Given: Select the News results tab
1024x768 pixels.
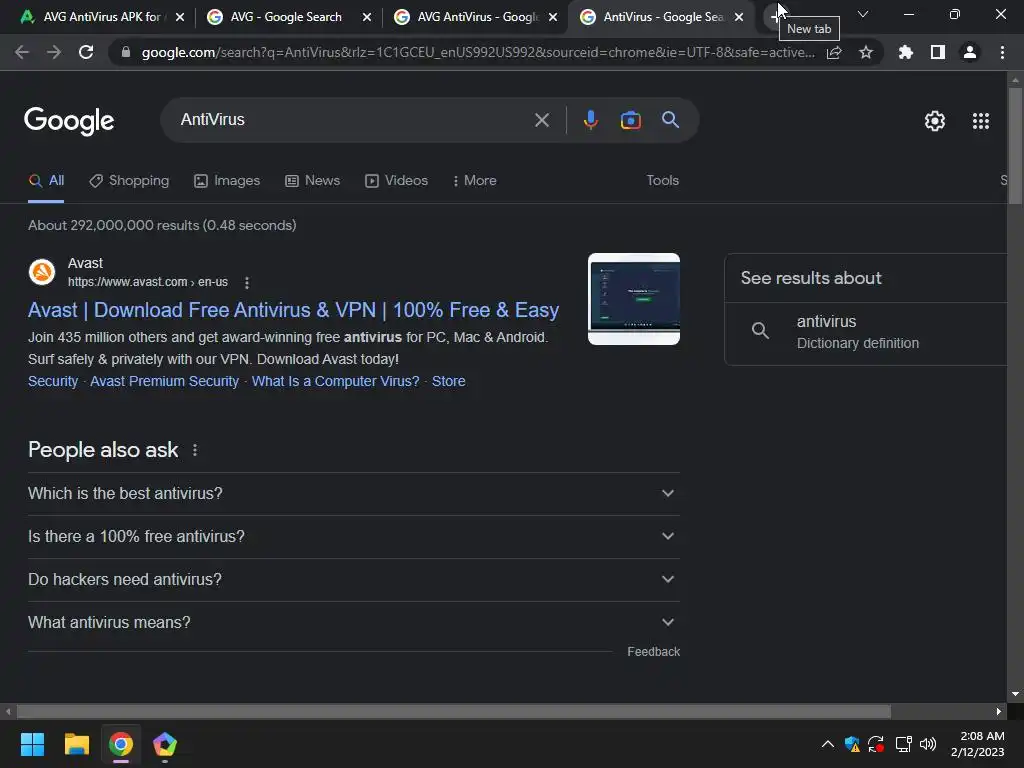Looking at the screenshot, I should click(312, 181).
